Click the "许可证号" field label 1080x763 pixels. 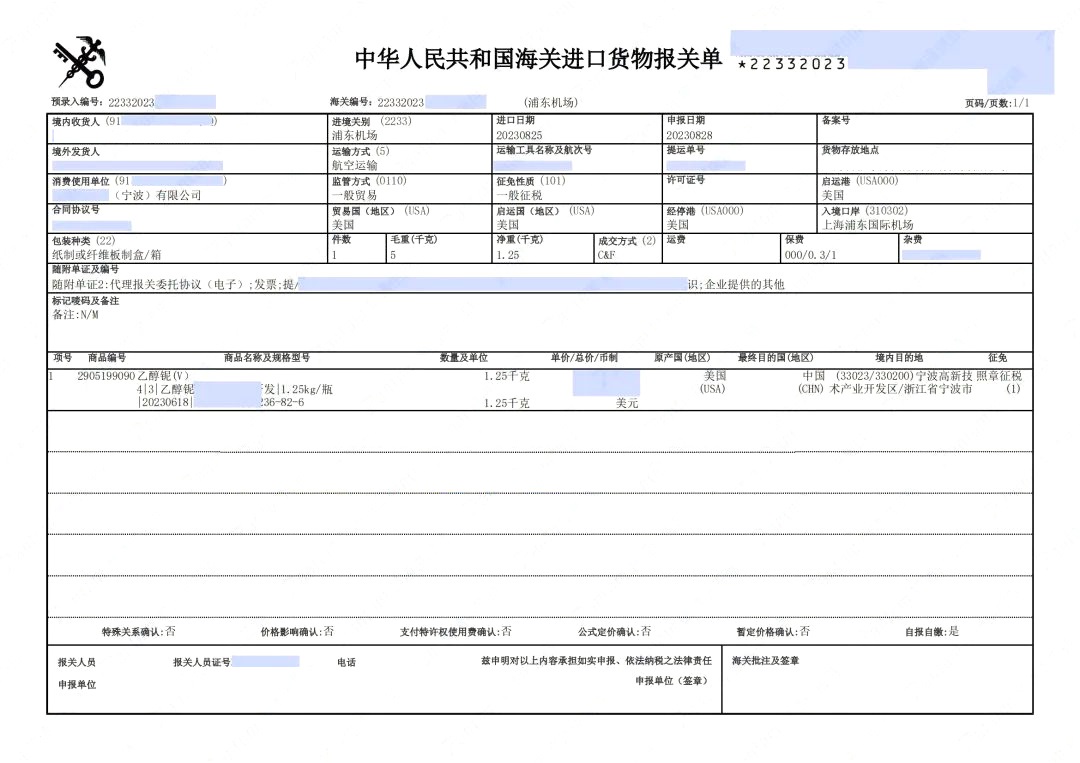point(685,180)
